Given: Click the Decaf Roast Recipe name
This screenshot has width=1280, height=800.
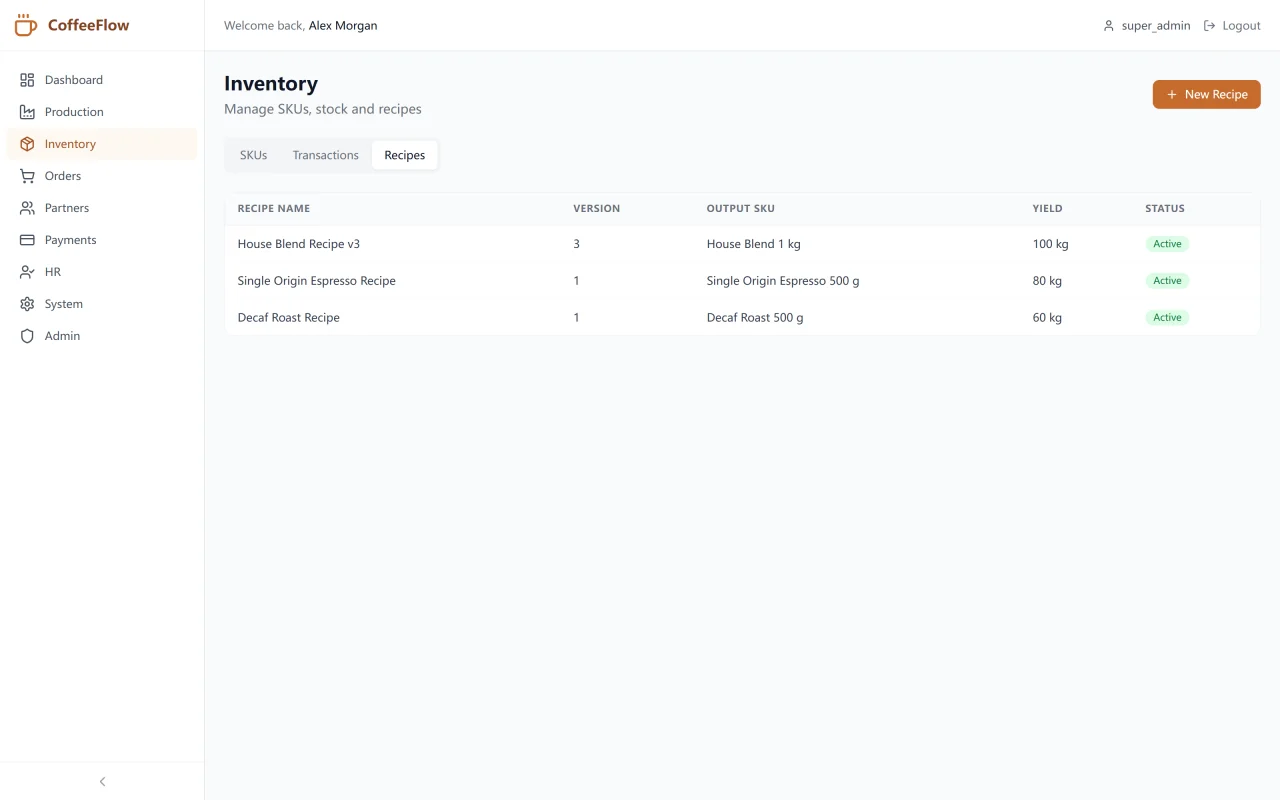Looking at the screenshot, I should [289, 318].
